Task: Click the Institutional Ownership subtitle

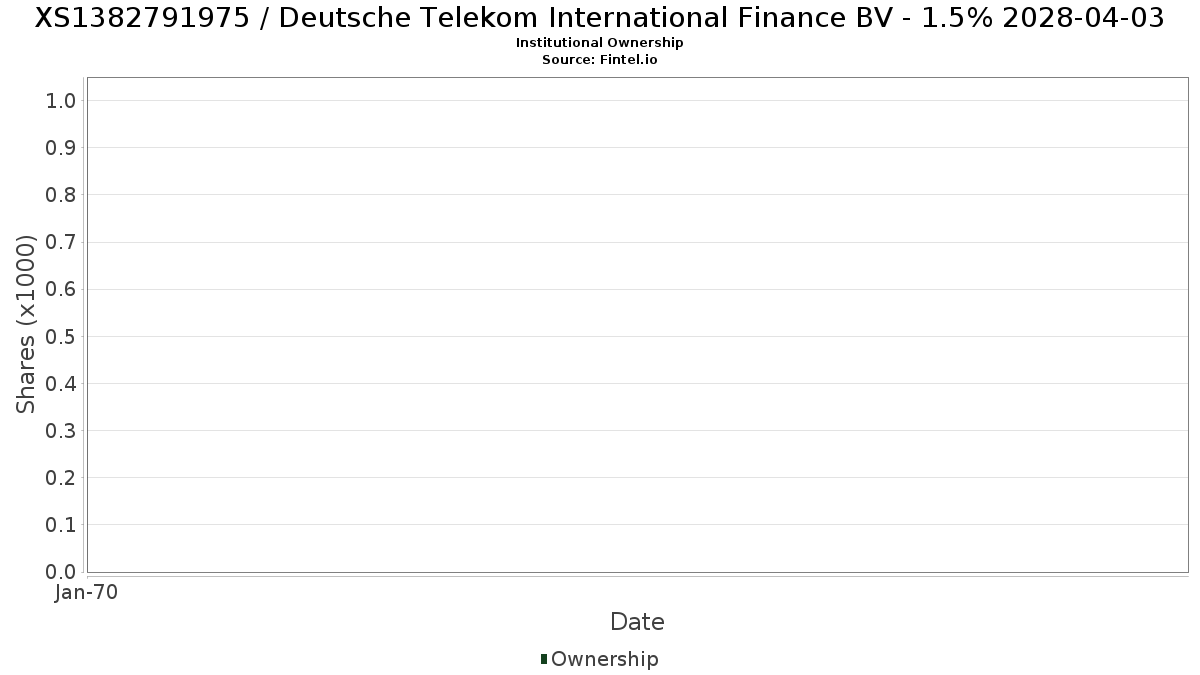Action: pos(600,43)
